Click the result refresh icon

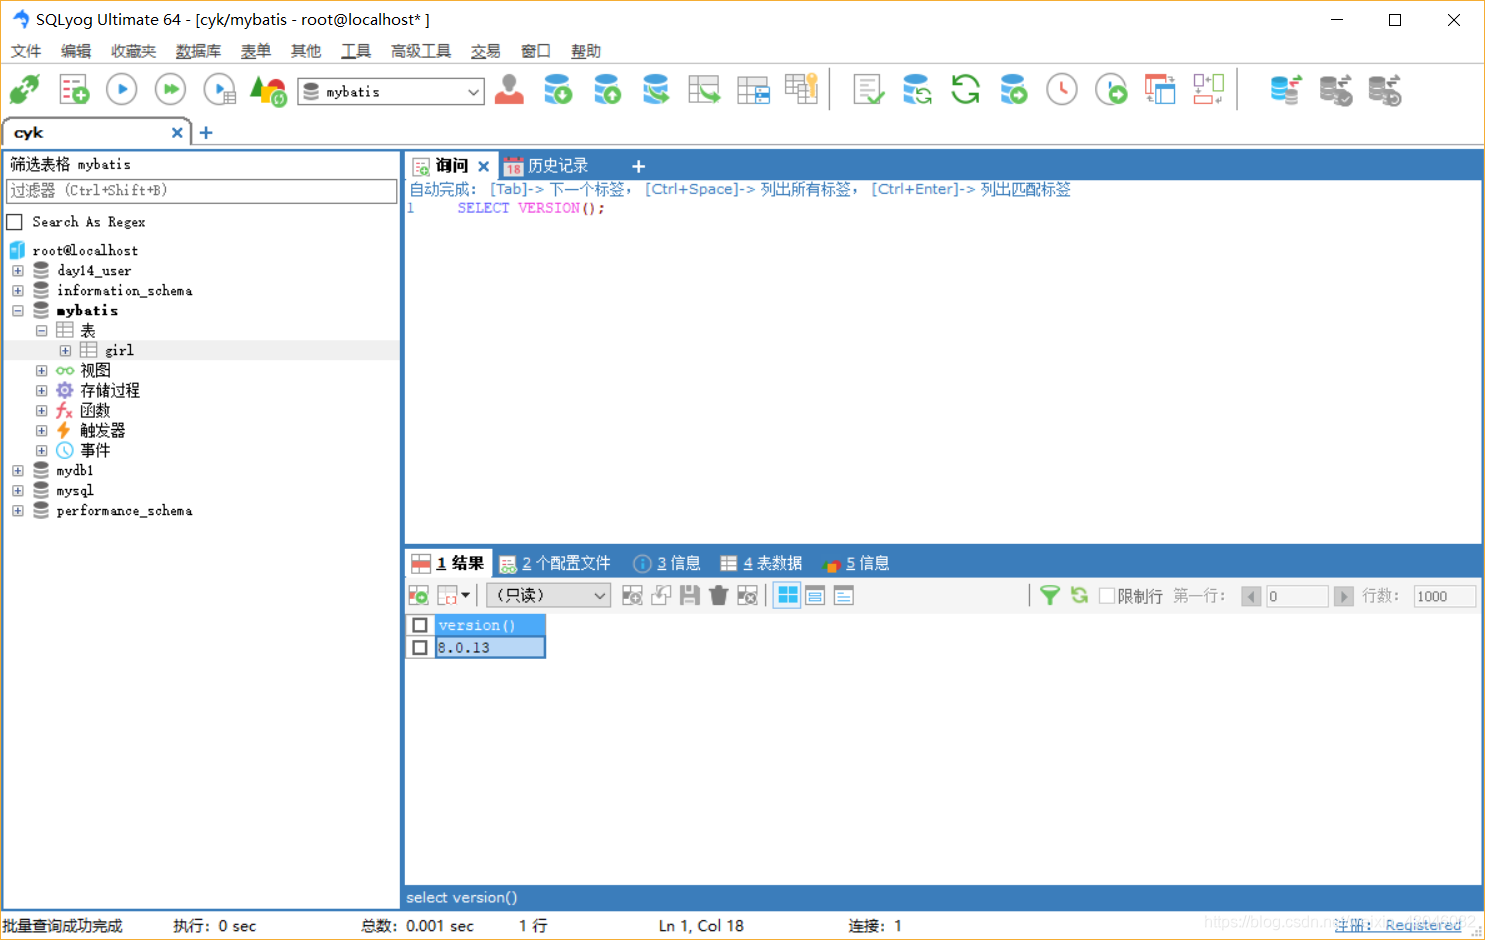(1079, 596)
